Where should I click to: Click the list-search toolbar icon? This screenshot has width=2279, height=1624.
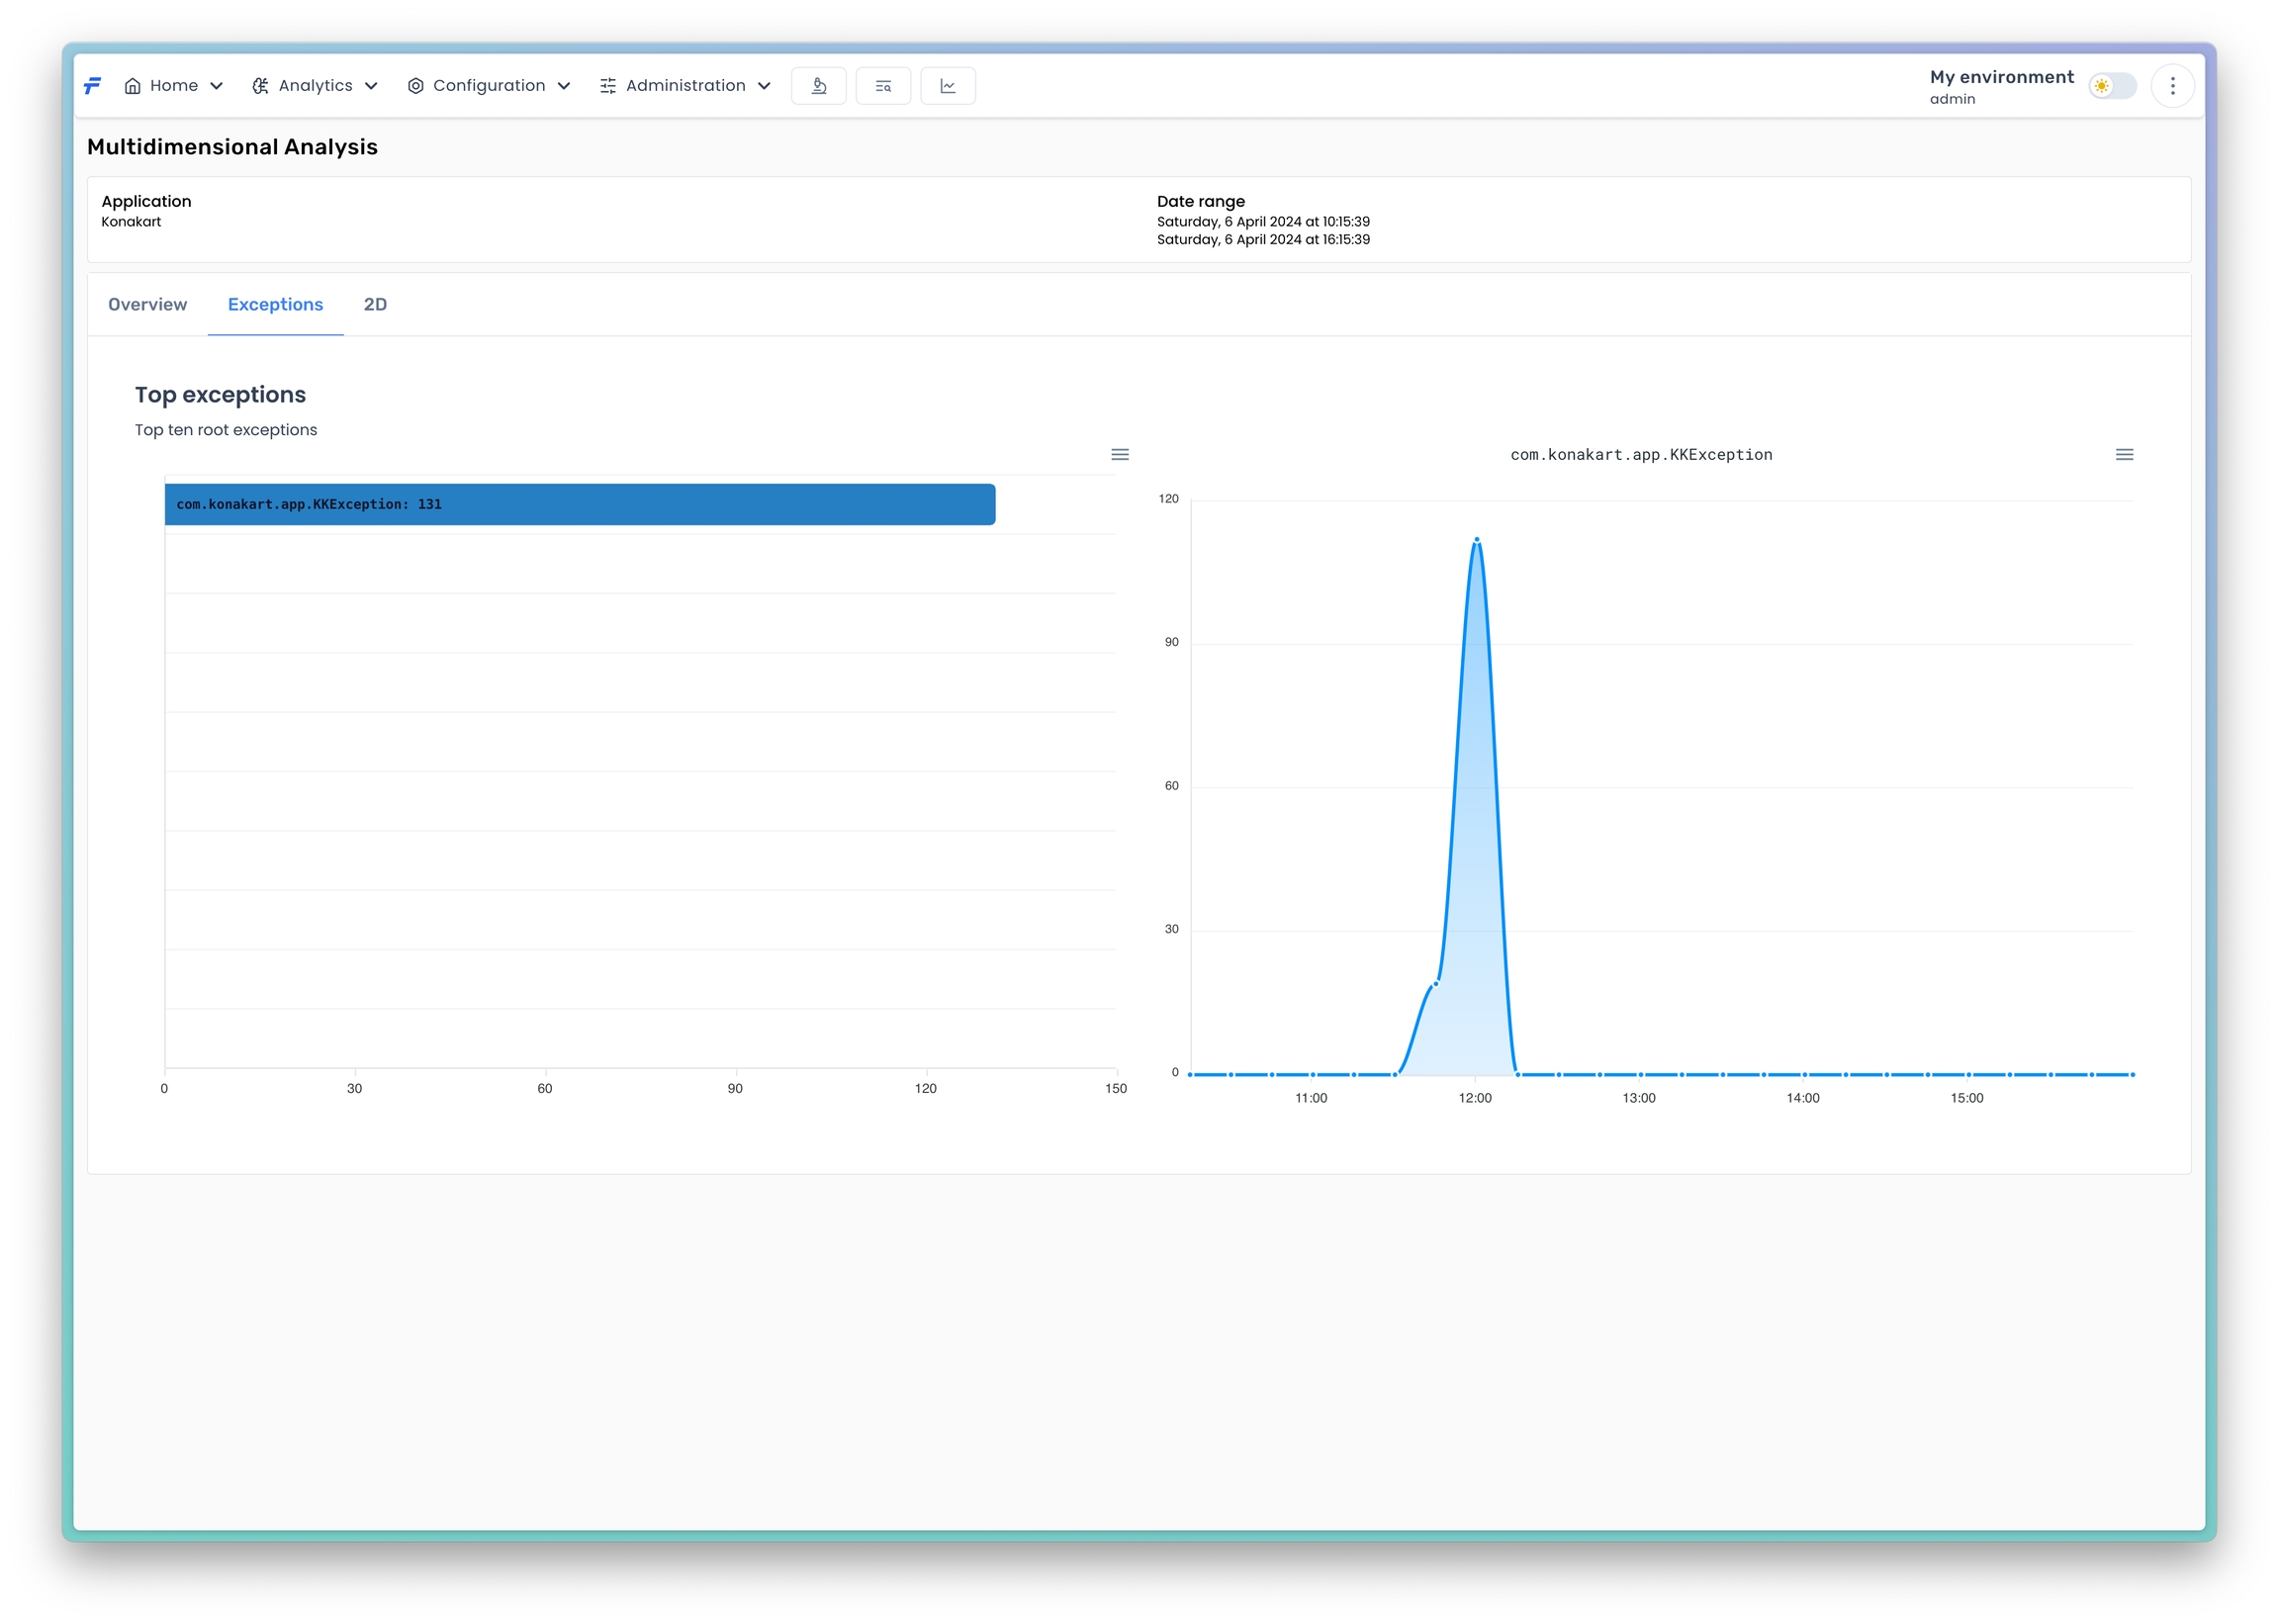coord(883,86)
